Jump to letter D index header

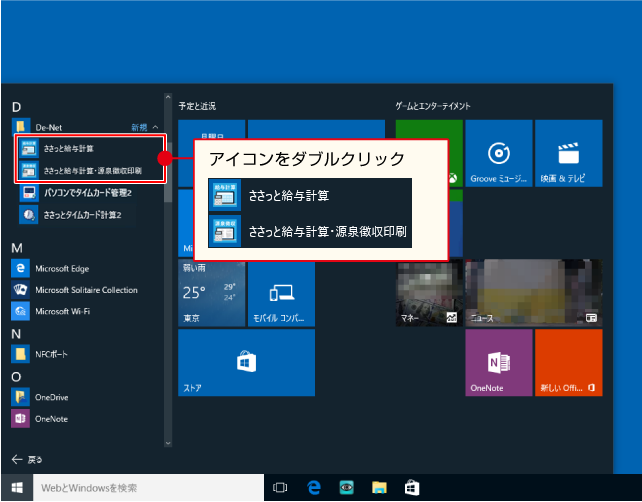click(x=16, y=107)
